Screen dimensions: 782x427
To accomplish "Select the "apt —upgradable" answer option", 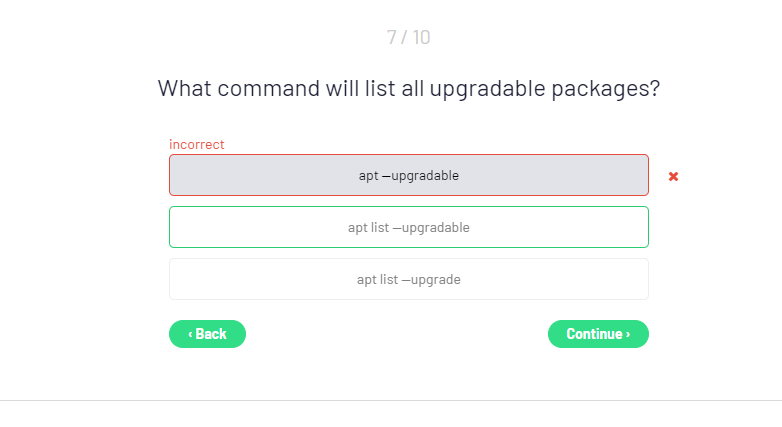I will tap(408, 175).
